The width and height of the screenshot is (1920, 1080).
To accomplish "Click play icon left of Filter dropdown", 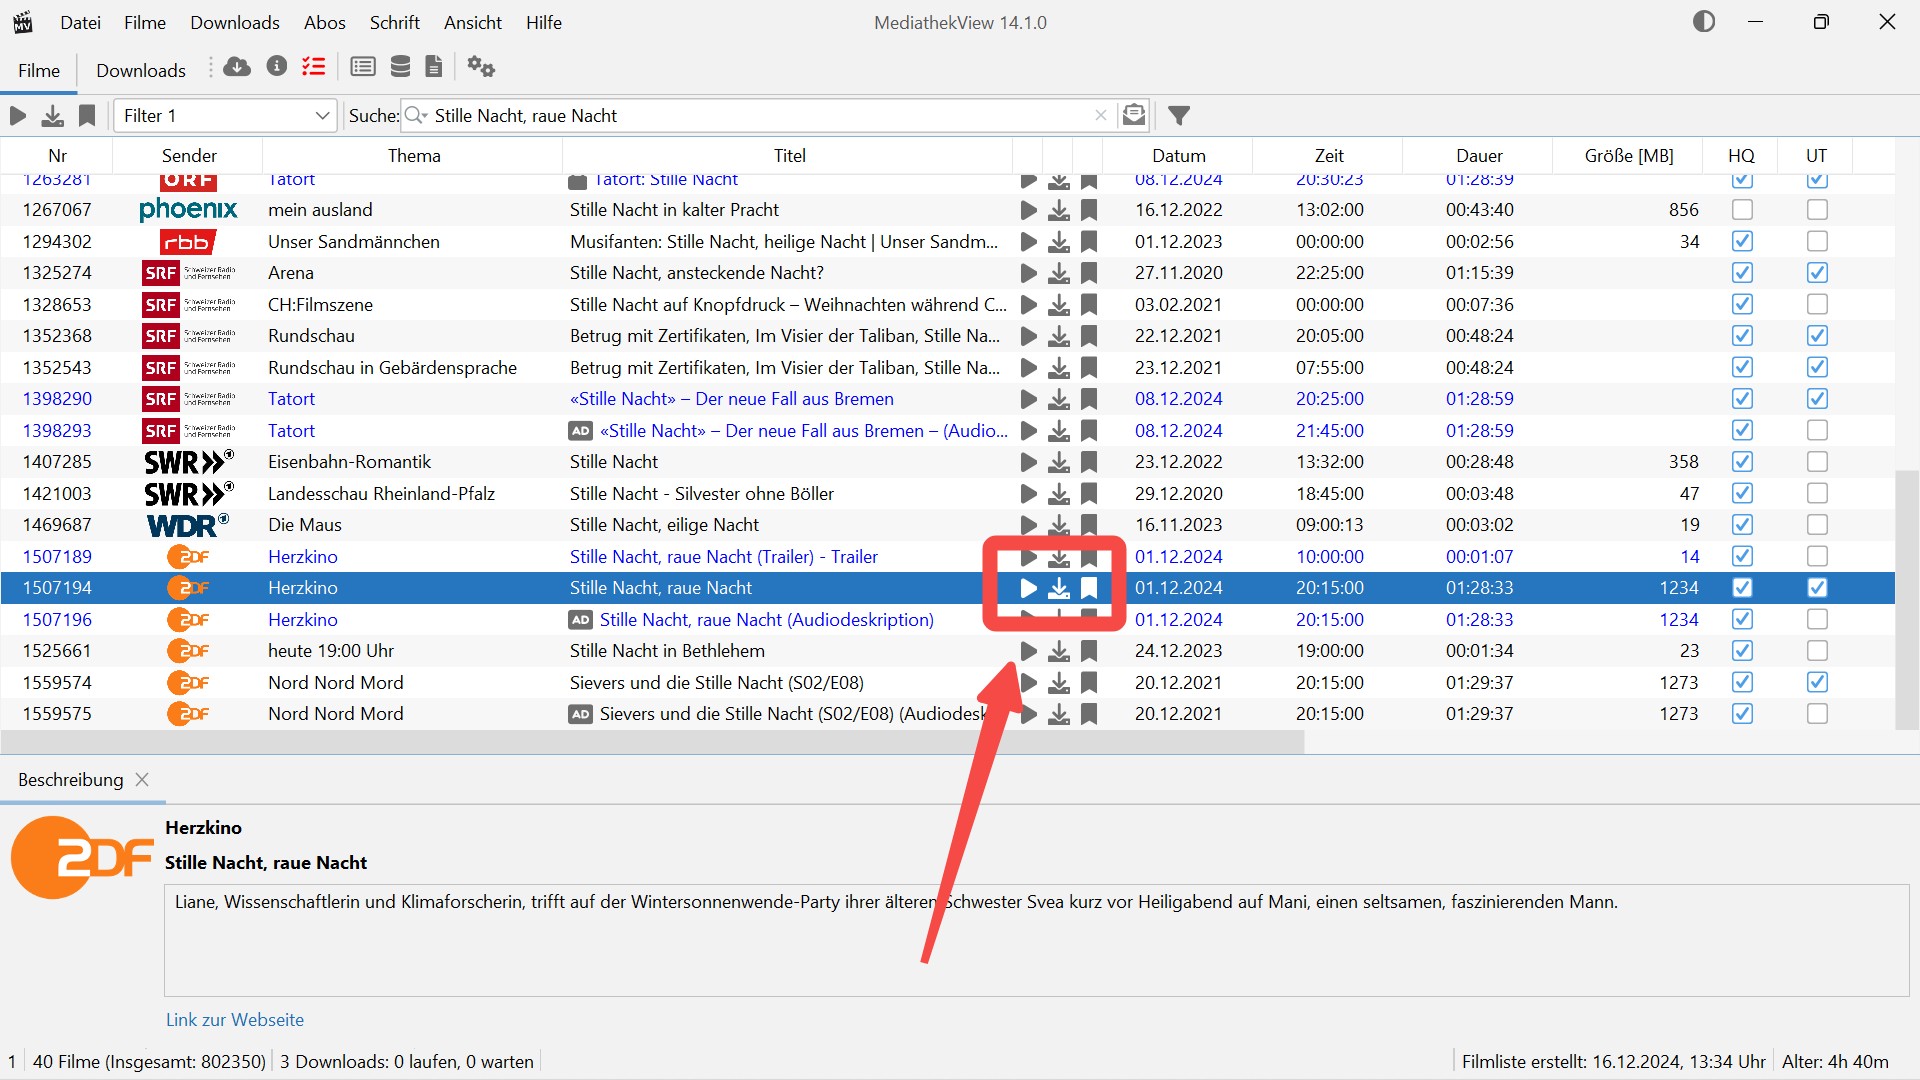I will (x=18, y=116).
